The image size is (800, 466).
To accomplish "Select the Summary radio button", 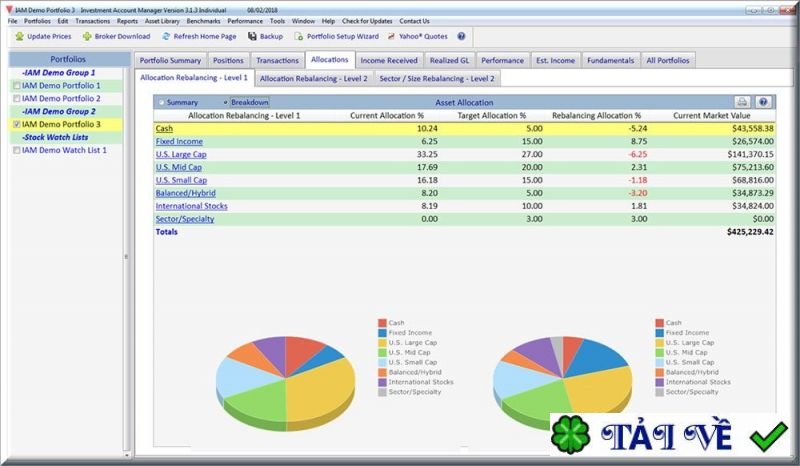I will point(162,103).
